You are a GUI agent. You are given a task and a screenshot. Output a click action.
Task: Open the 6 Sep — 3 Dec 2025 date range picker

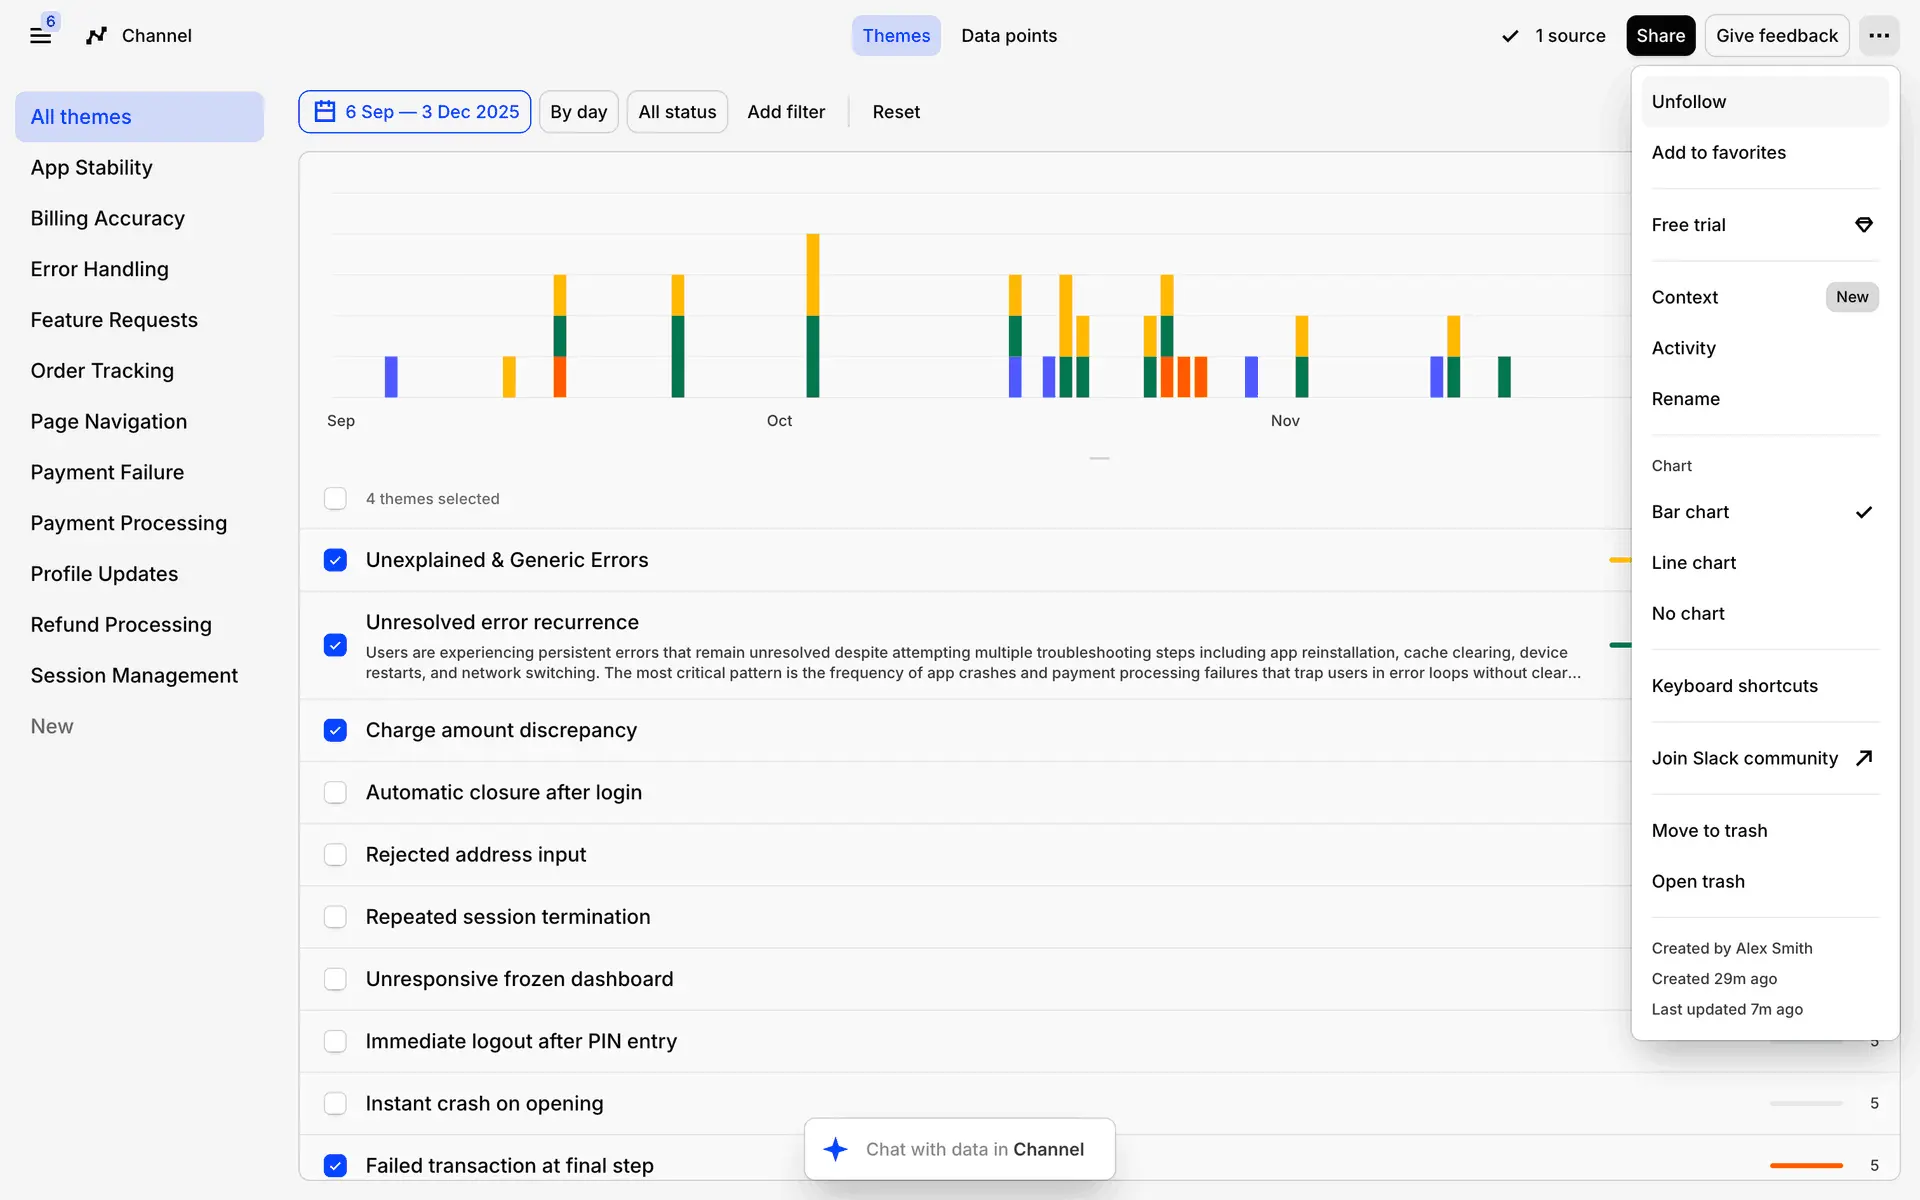431,112
